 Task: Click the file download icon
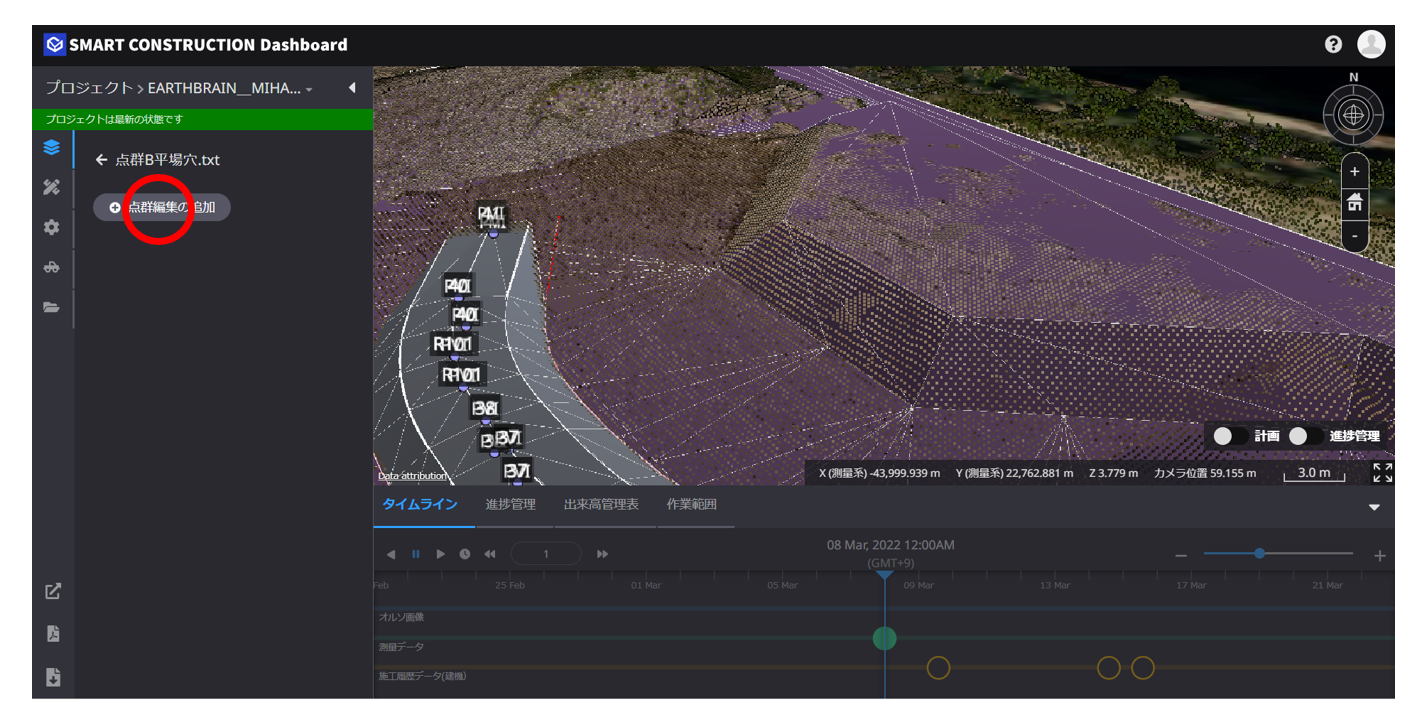[x=53, y=677]
